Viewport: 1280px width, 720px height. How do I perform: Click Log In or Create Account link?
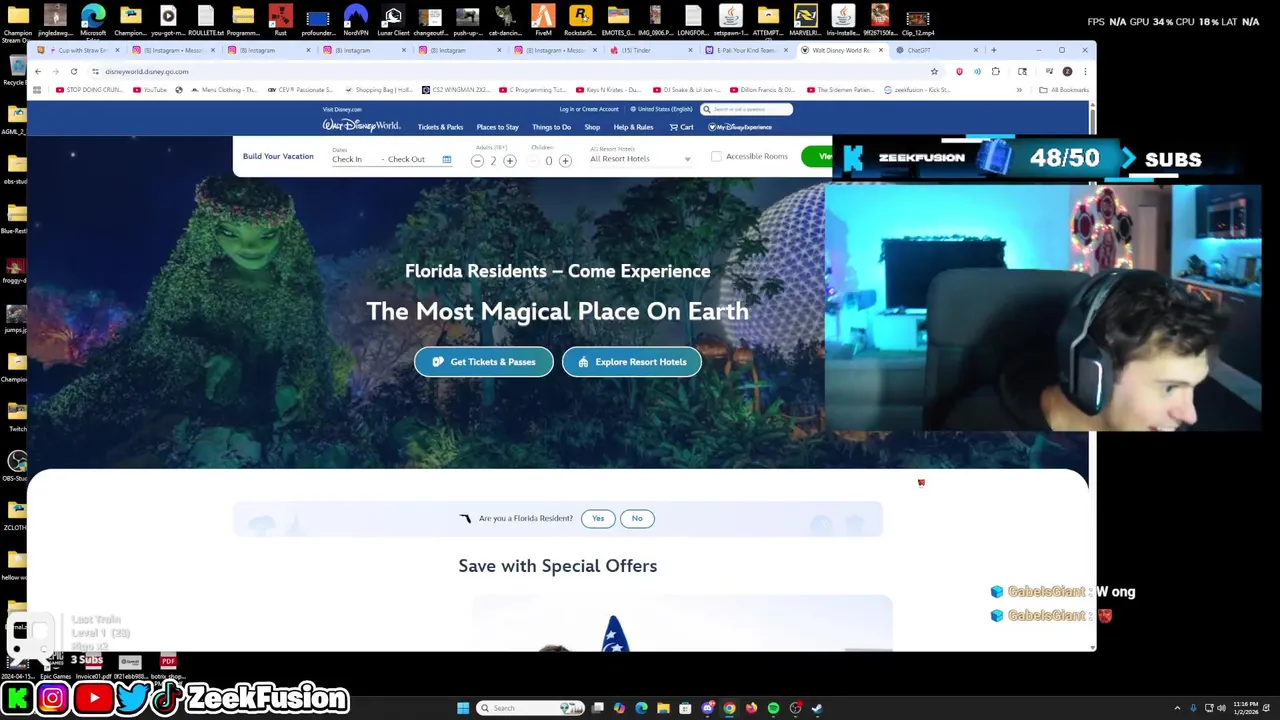coord(589,109)
